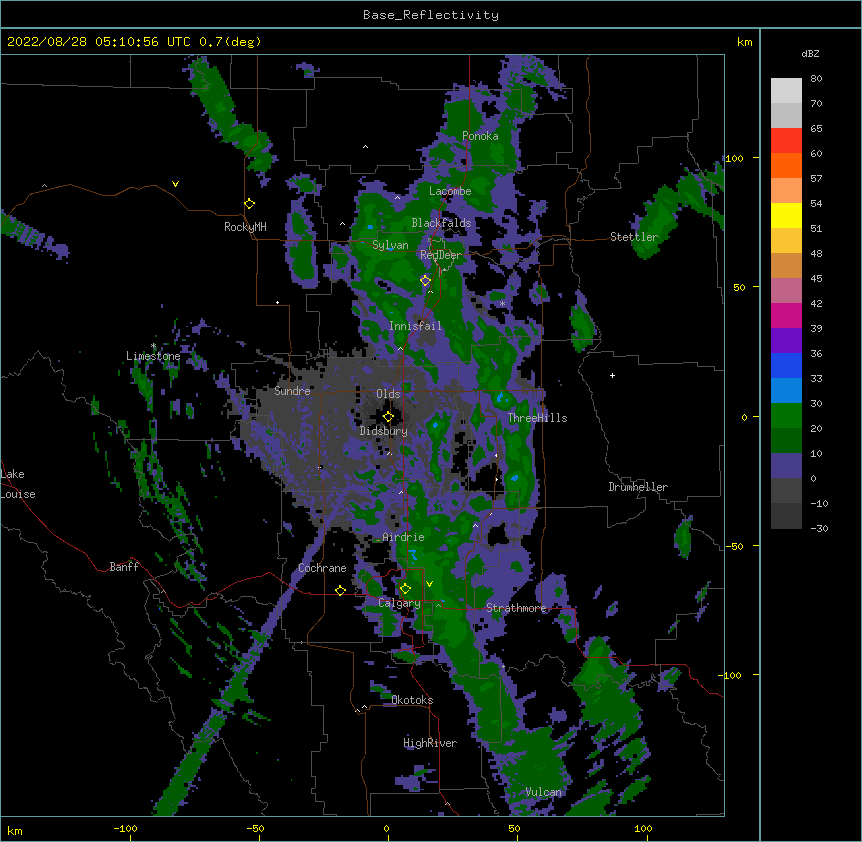Click the -30 value in dBZ legend
The width and height of the screenshot is (862, 842).
tap(819, 529)
